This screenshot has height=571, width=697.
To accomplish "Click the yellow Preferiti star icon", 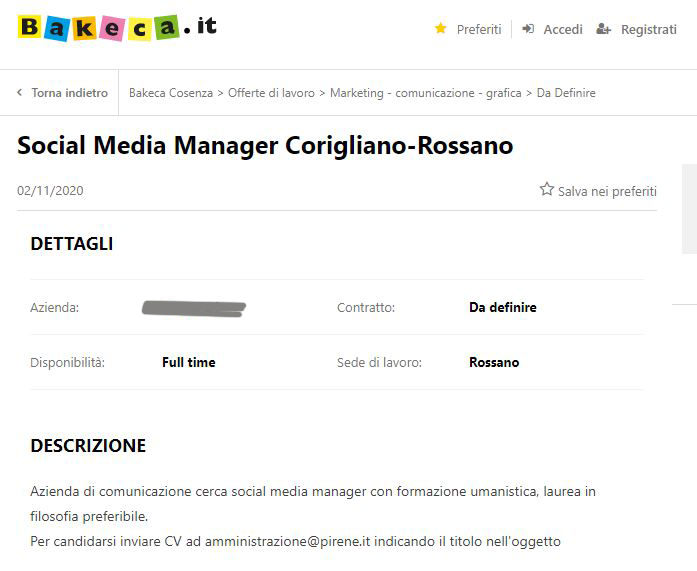I will coord(440,29).
